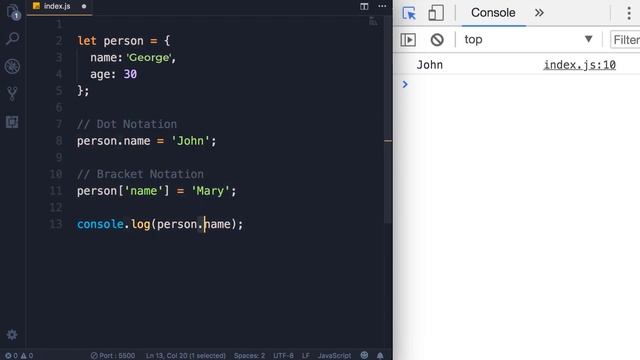Viewport: 640px width, 360px height.
Task: Click the 'Mary' string on line 11
Action: [211, 191]
